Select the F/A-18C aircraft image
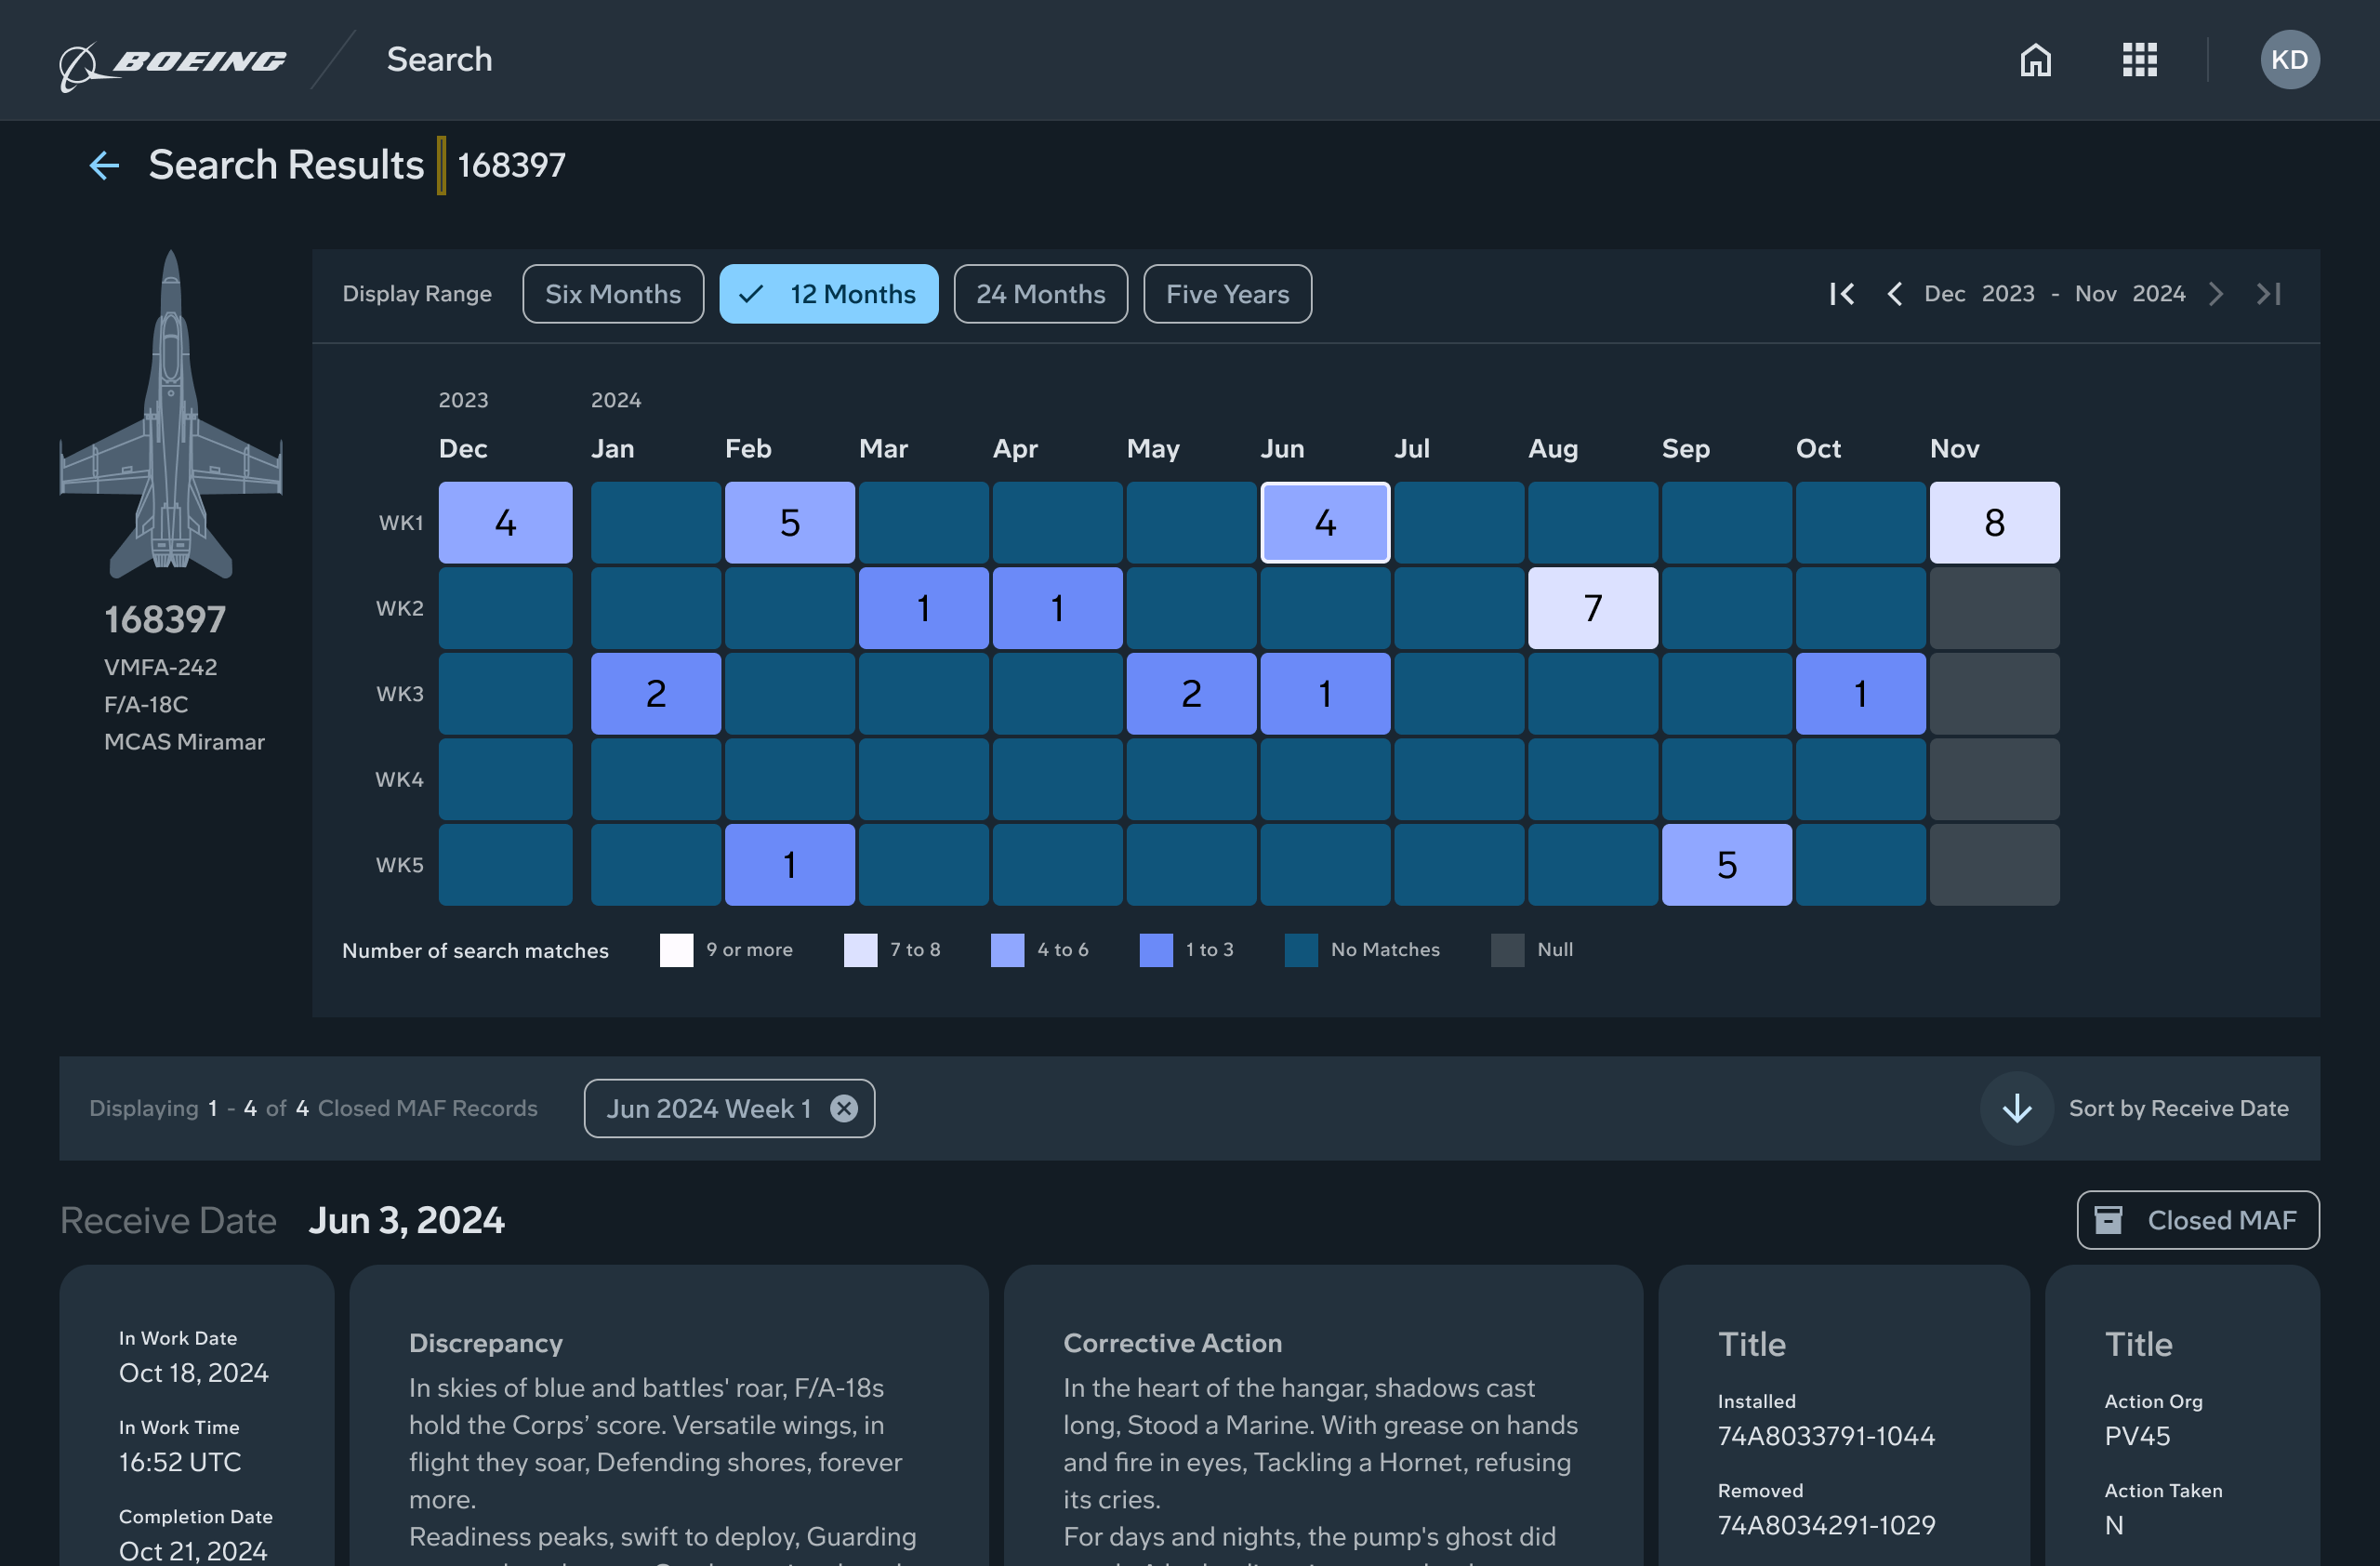 click(171, 414)
